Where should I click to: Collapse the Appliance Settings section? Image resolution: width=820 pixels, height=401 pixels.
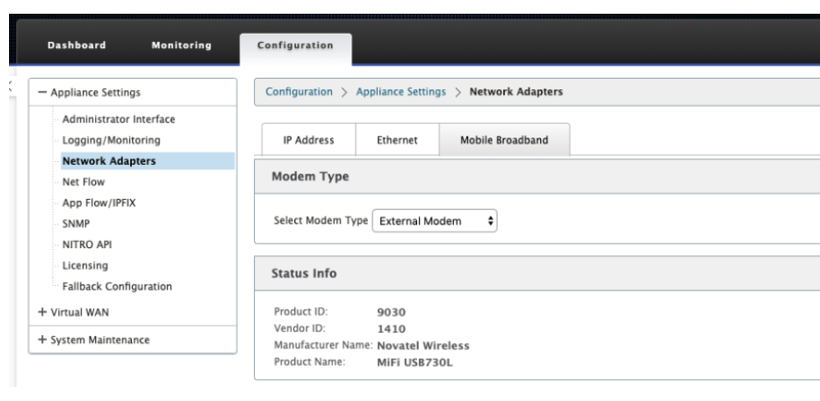pyautogui.click(x=42, y=92)
